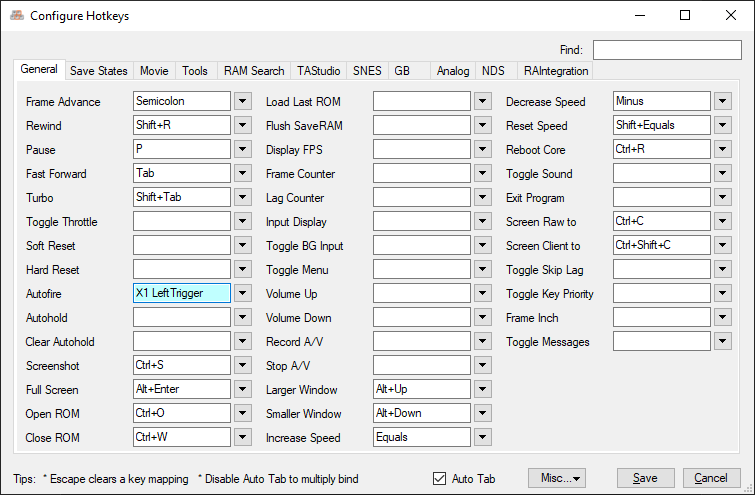Open the Save States tab

coord(98,71)
